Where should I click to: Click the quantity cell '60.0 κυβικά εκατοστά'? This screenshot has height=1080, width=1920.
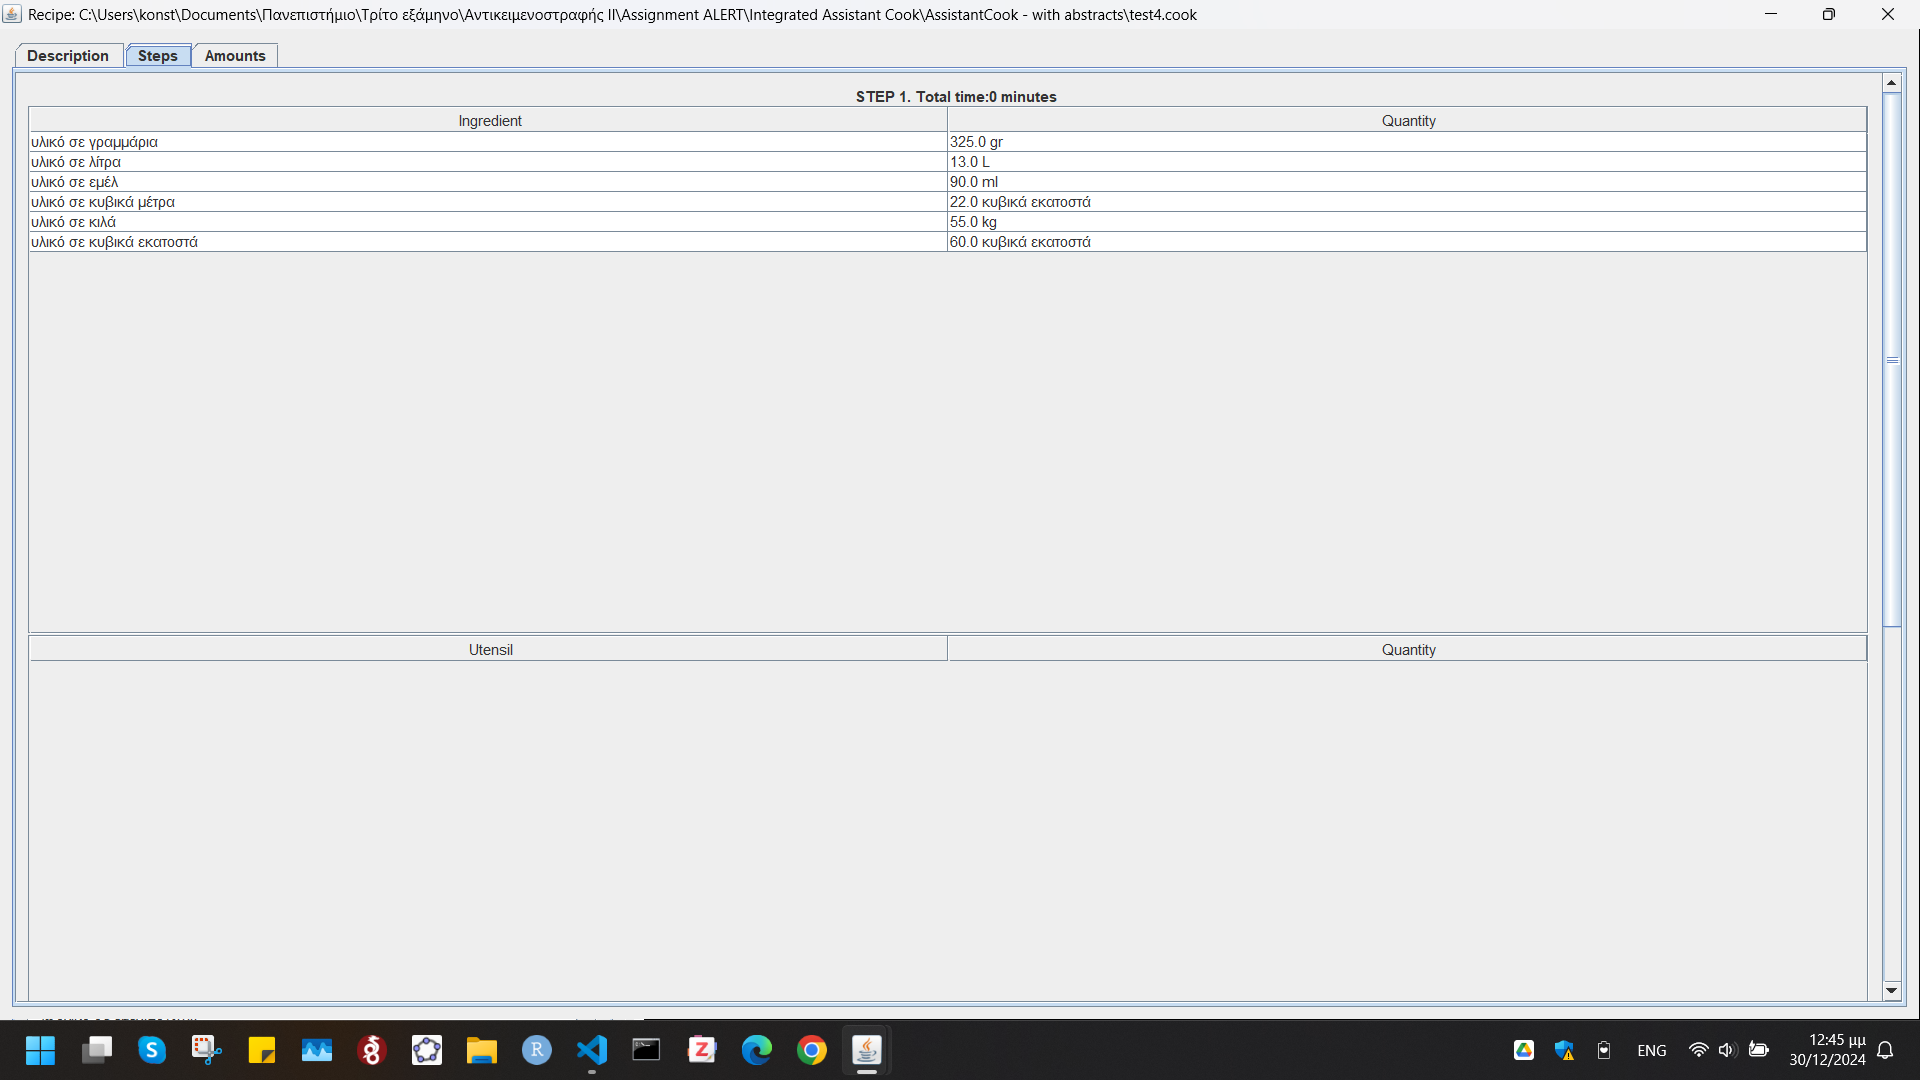pos(1407,242)
